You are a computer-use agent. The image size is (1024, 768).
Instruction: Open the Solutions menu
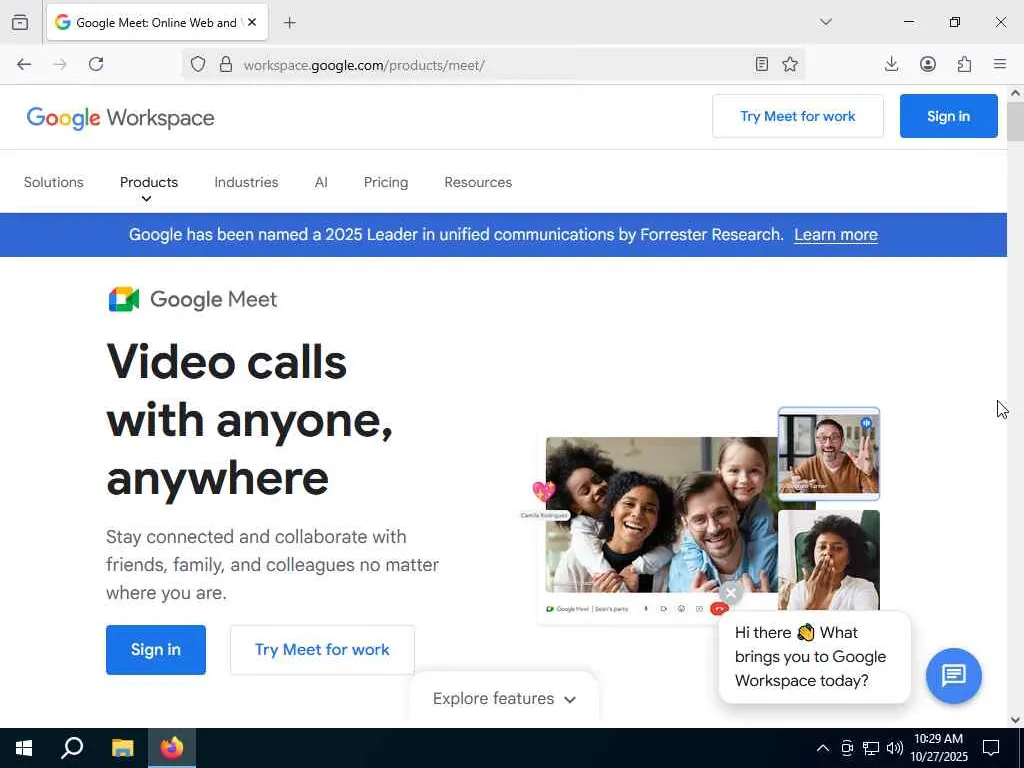point(54,182)
